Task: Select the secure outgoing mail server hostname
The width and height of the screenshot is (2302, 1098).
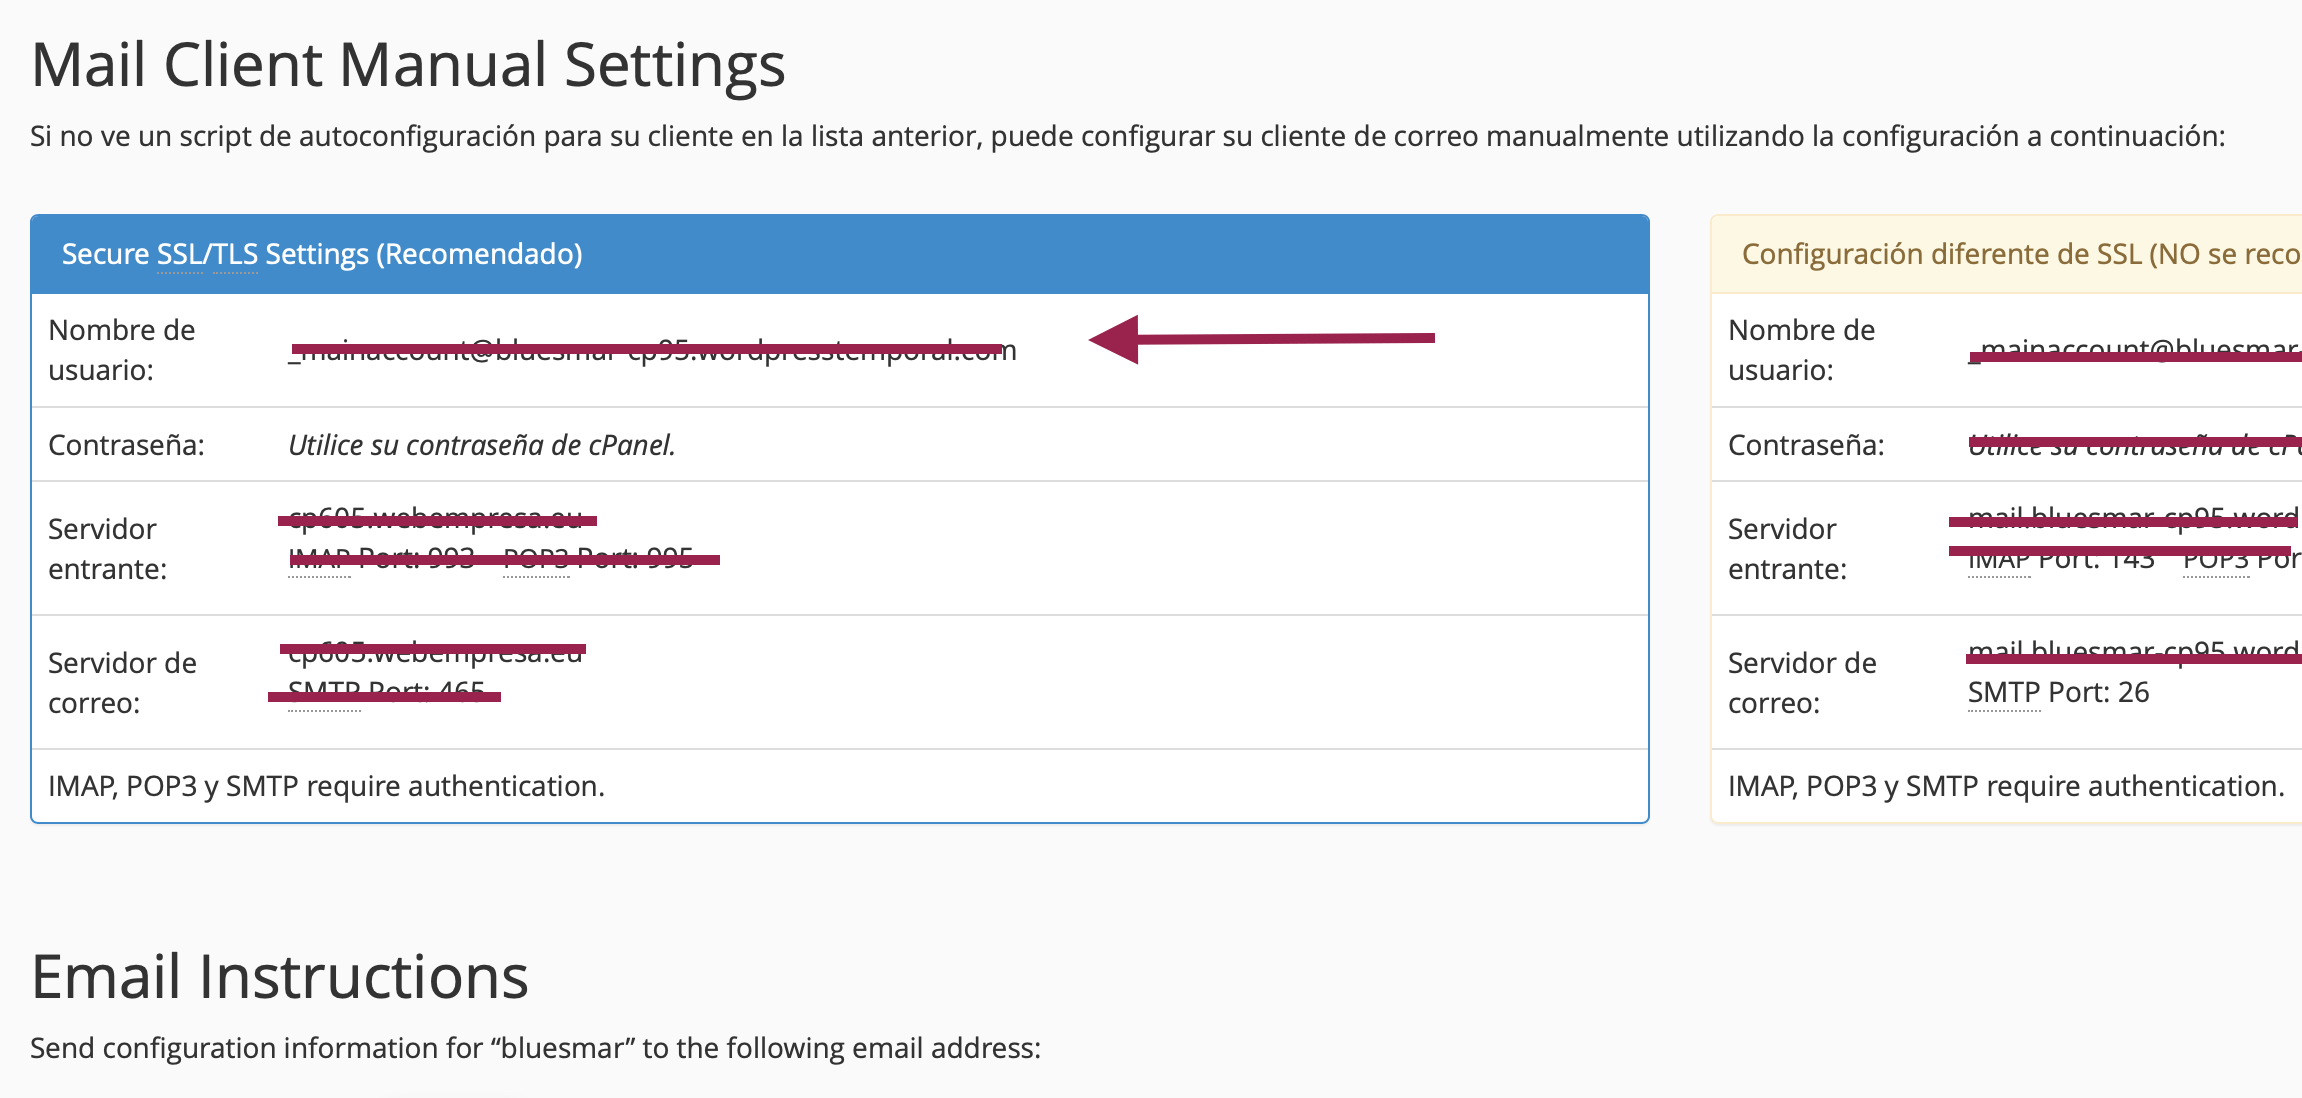Action: point(435,652)
